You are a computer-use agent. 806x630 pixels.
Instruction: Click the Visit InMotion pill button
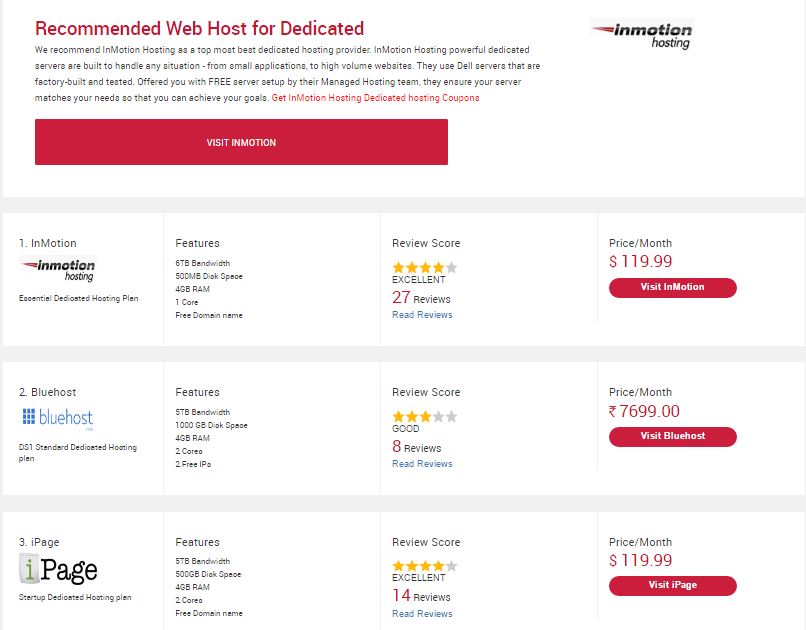(x=672, y=287)
